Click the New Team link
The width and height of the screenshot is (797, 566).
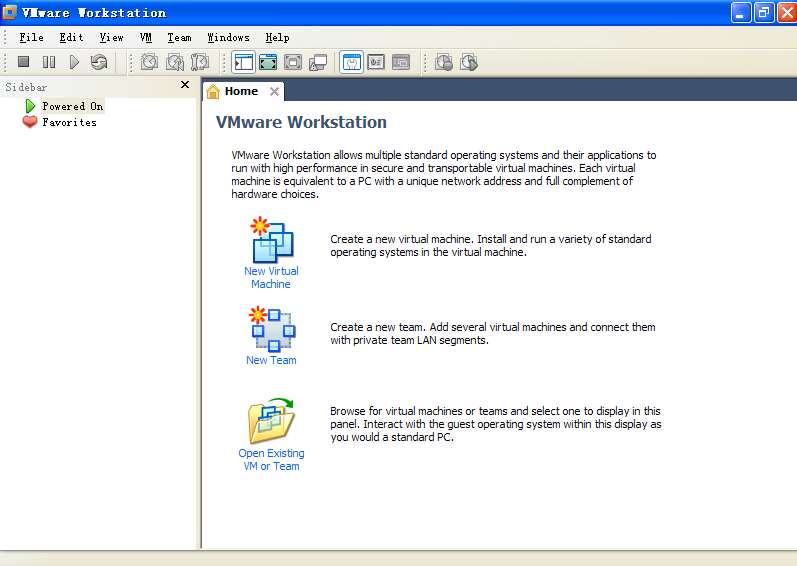271,360
